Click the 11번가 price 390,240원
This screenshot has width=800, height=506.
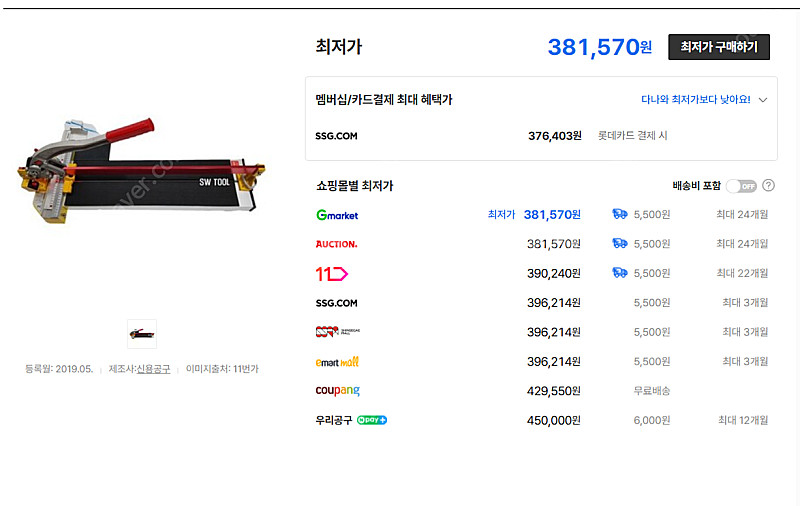coord(554,274)
